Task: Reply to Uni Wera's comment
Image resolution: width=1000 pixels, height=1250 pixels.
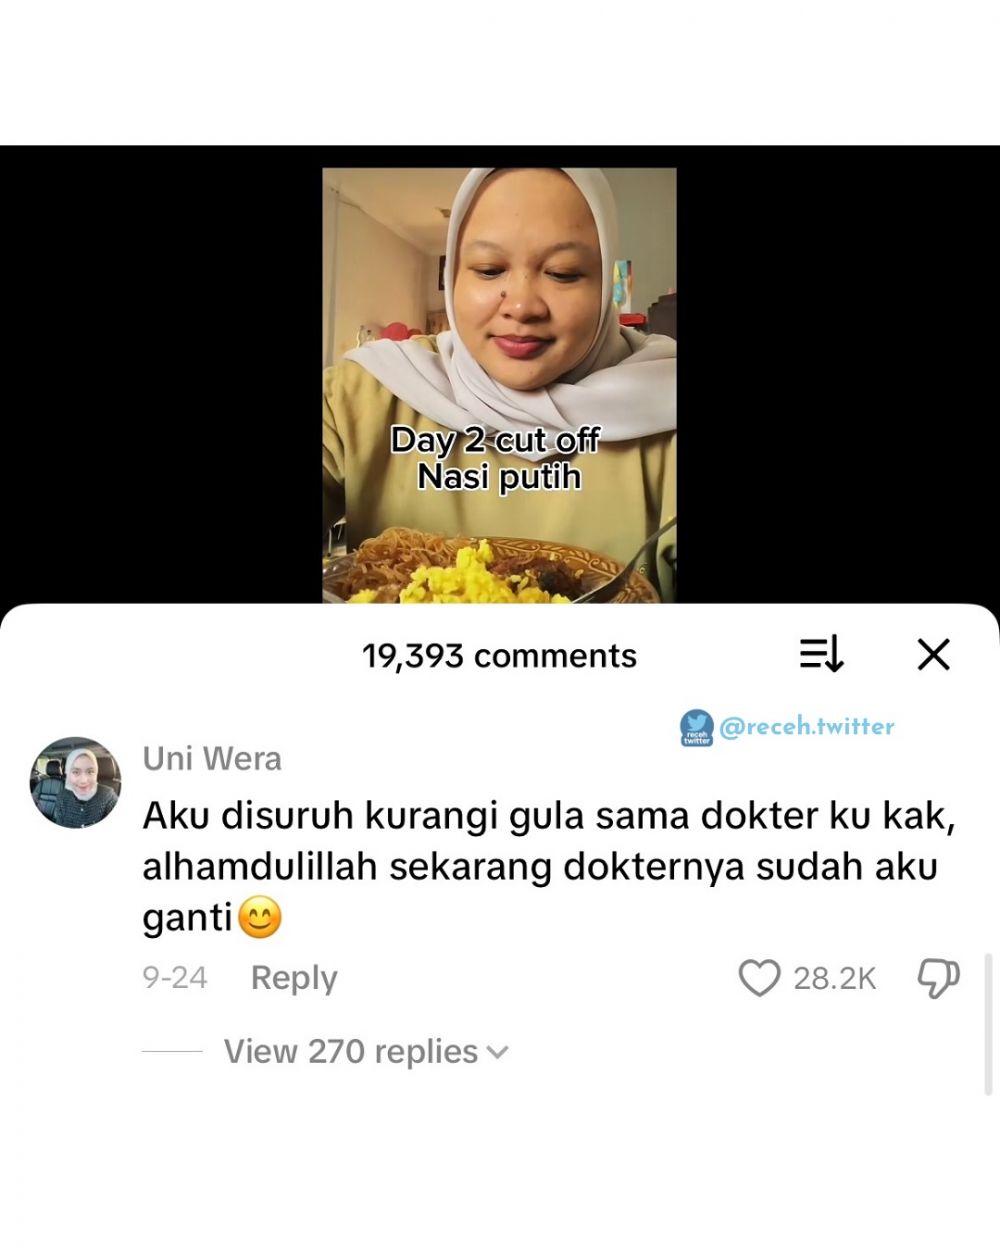Action: click(x=294, y=978)
